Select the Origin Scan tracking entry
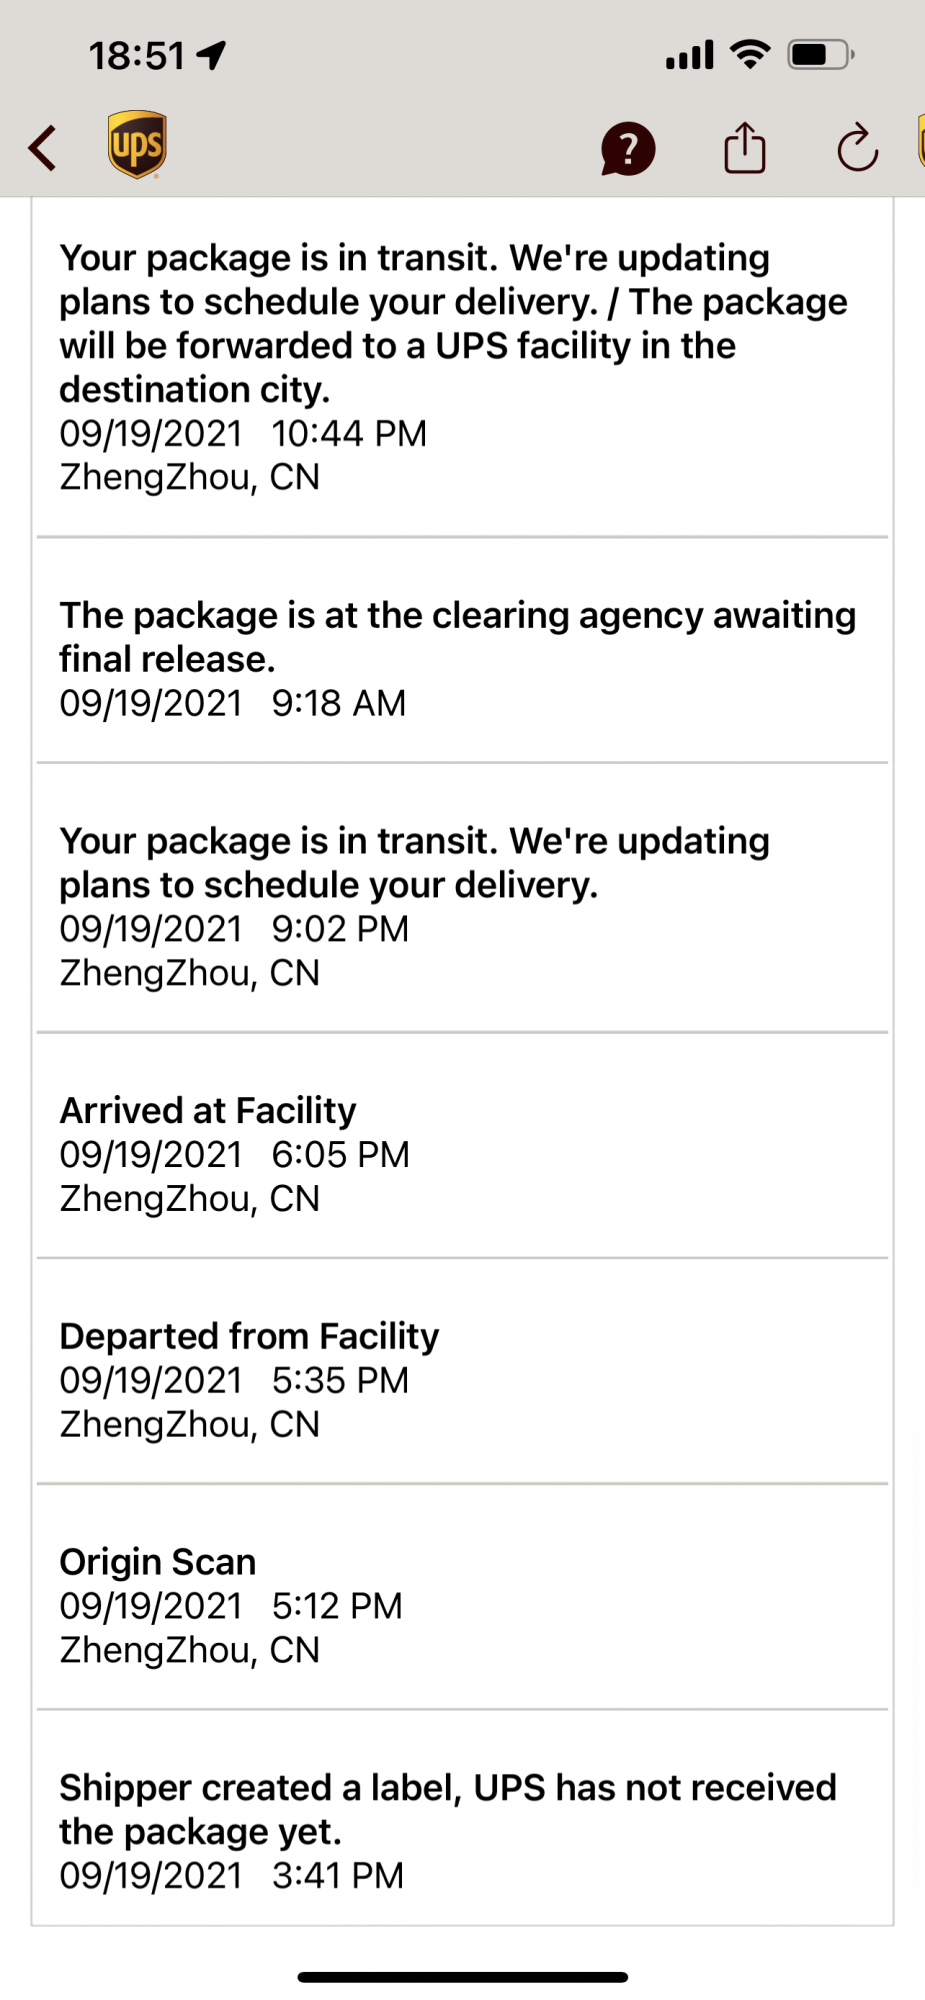 pos(462,1597)
